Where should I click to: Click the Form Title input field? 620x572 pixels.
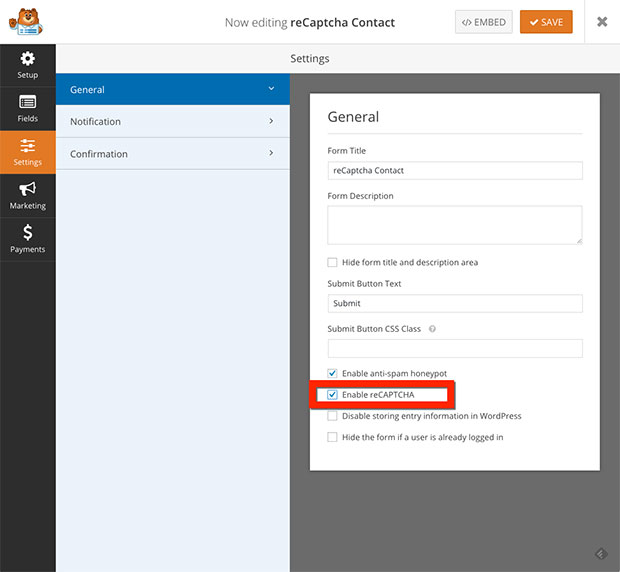tap(455, 171)
